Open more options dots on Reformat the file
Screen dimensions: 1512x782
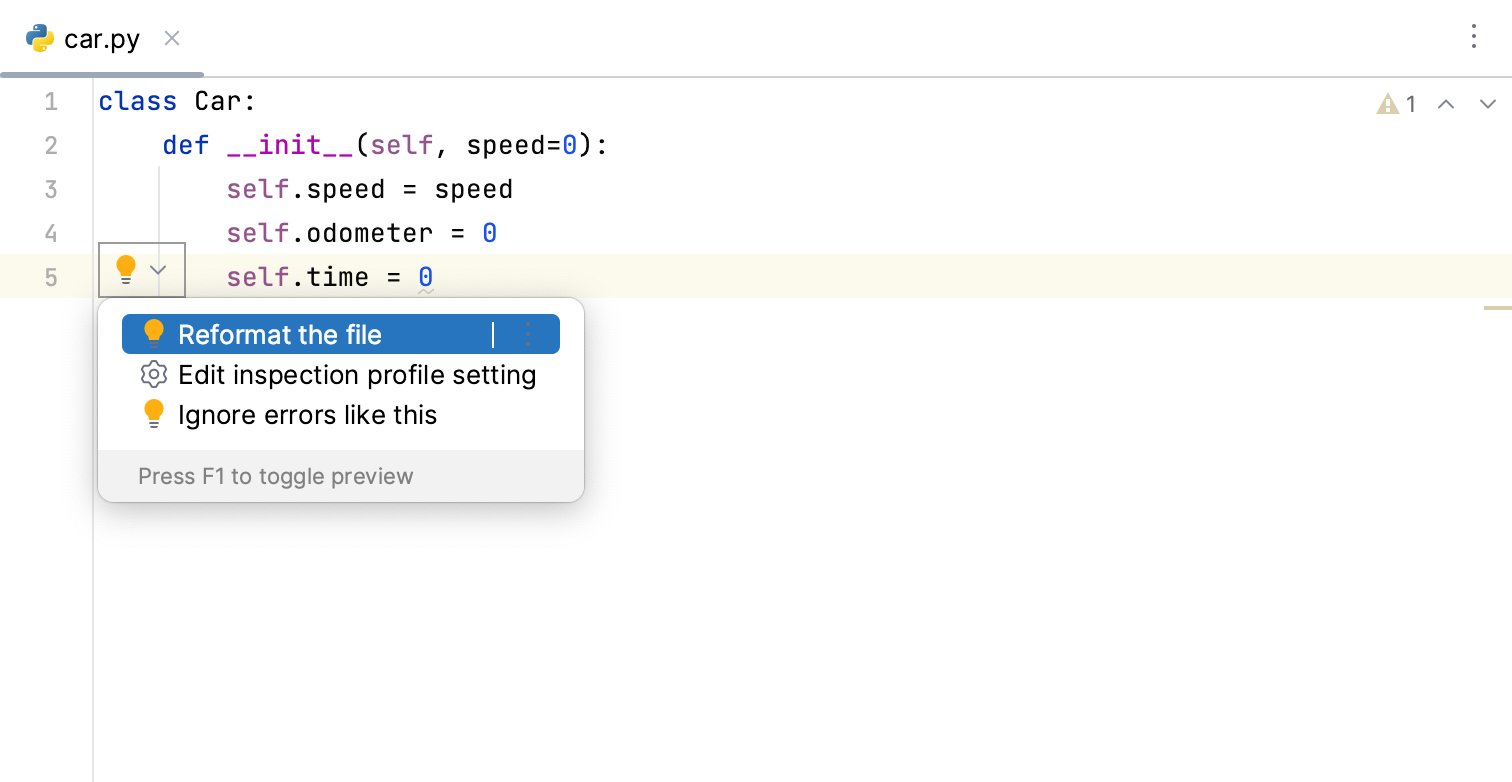528,335
